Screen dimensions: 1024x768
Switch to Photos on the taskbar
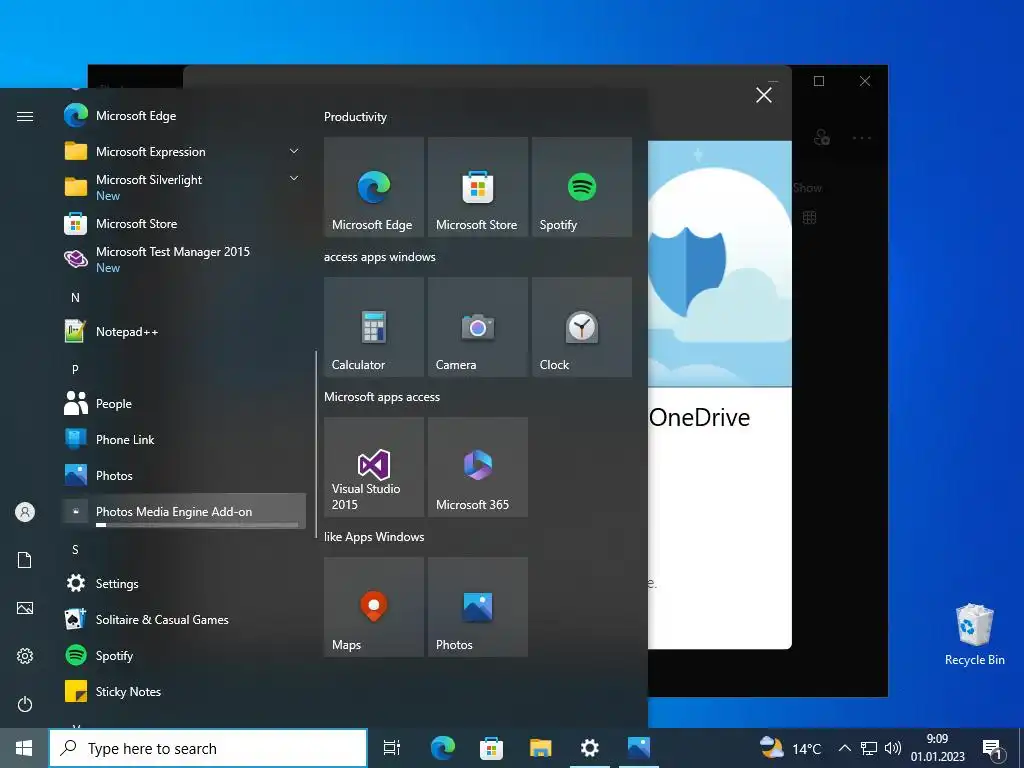pos(639,748)
